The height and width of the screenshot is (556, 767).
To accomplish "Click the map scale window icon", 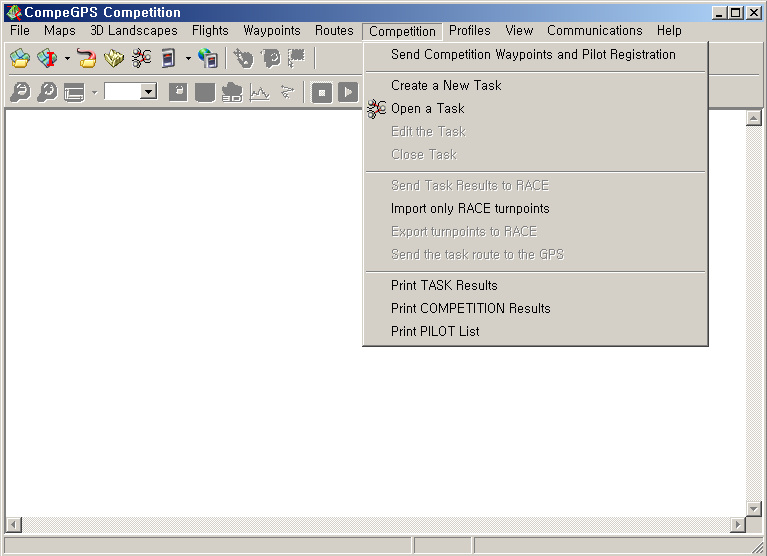I will [74, 92].
